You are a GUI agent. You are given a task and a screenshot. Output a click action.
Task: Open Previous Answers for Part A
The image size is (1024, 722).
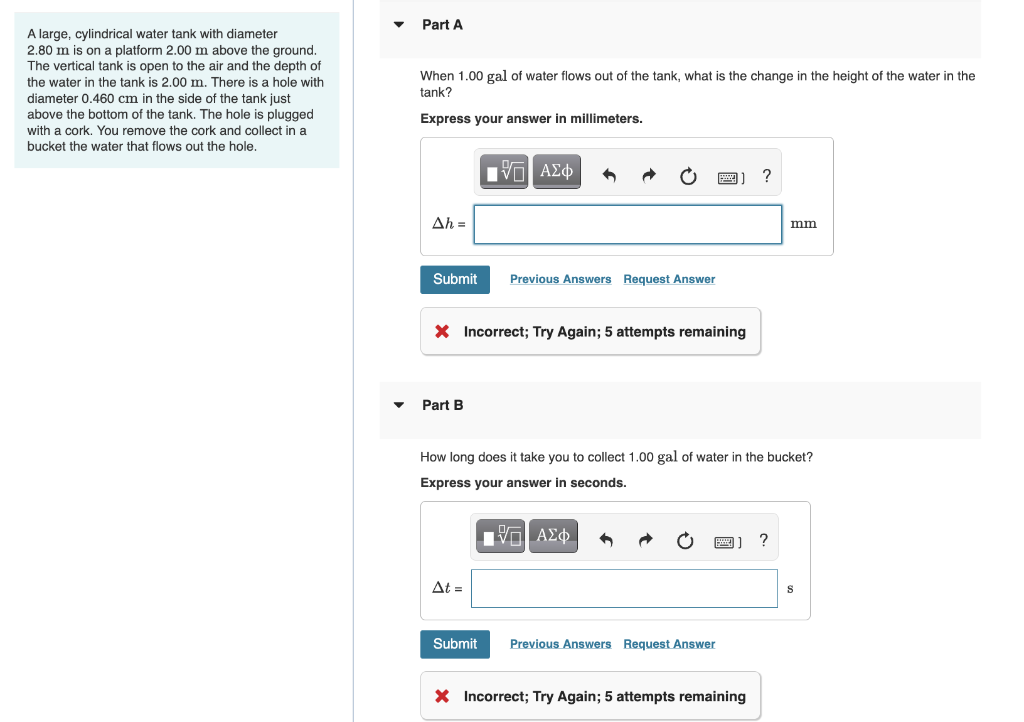(560, 279)
